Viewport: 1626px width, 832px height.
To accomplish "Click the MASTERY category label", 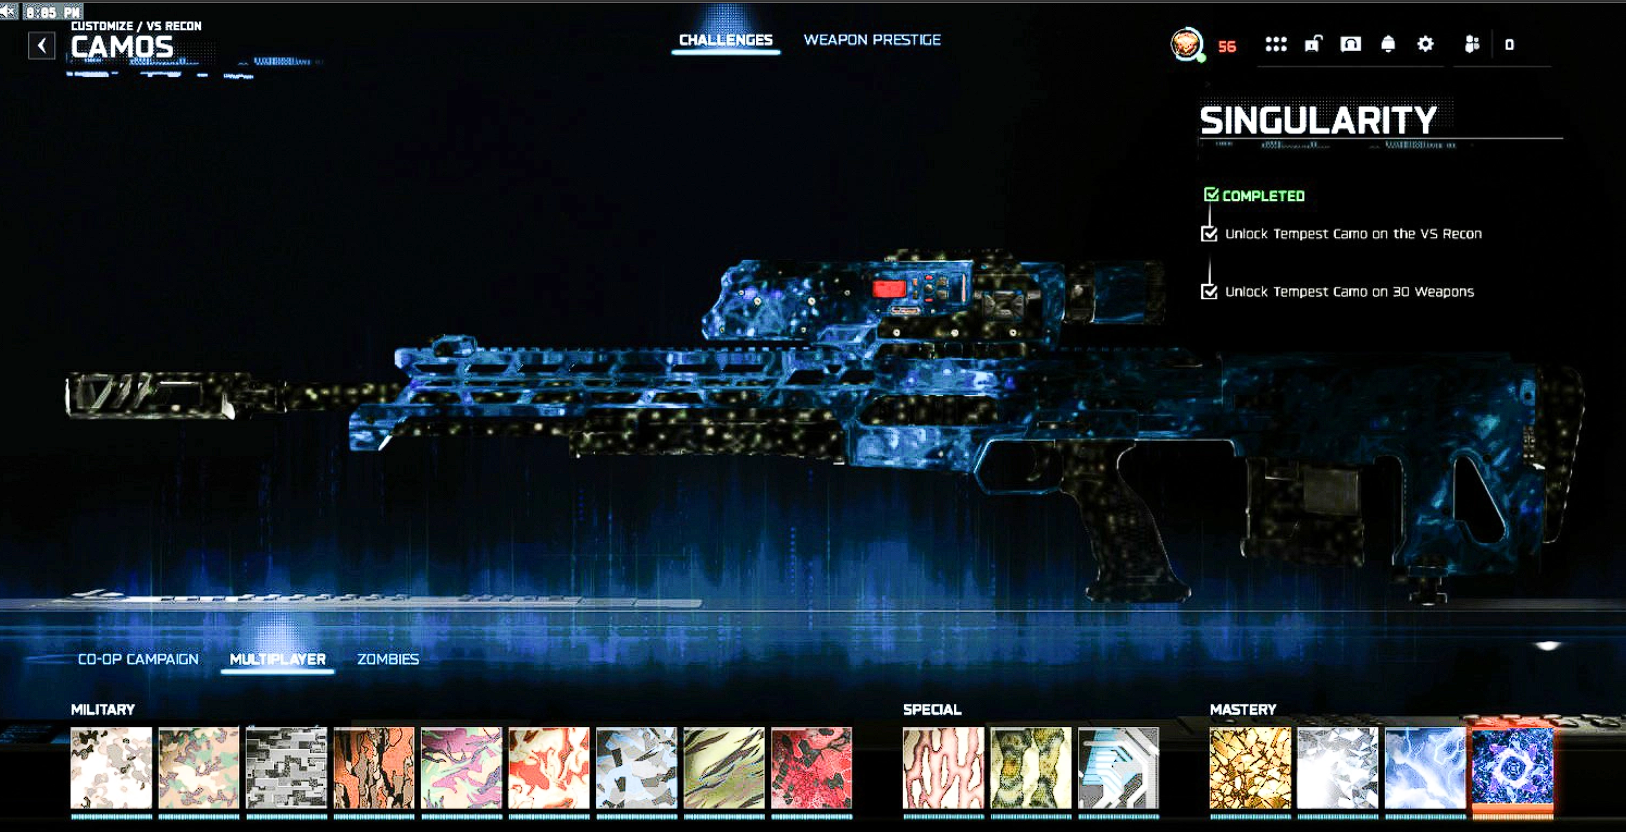I will (x=1243, y=709).
